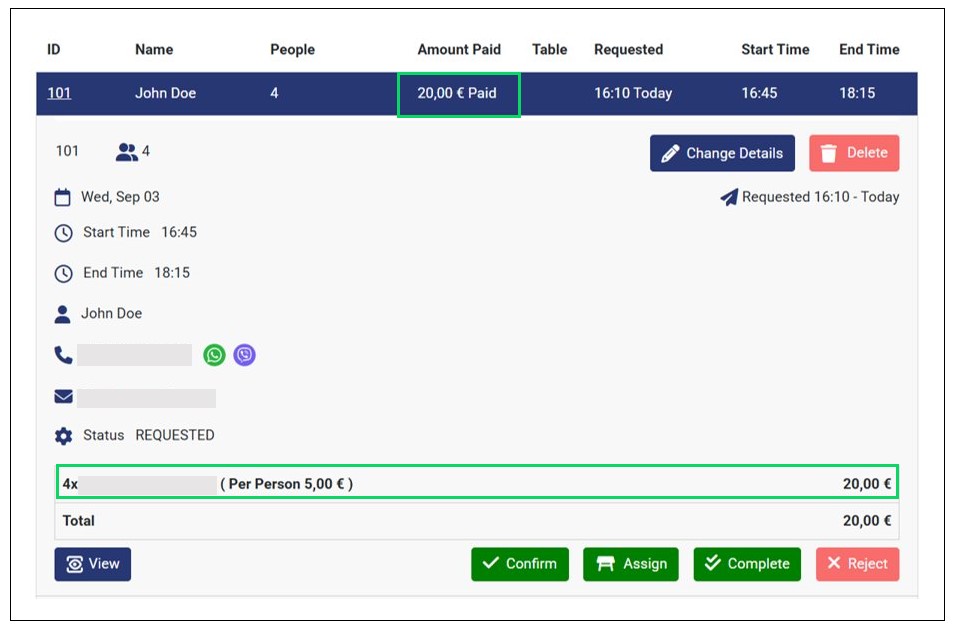Click the clock icon beside Start Time
Viewport: 955px width, 627px height.
click(x=63, y=233)
